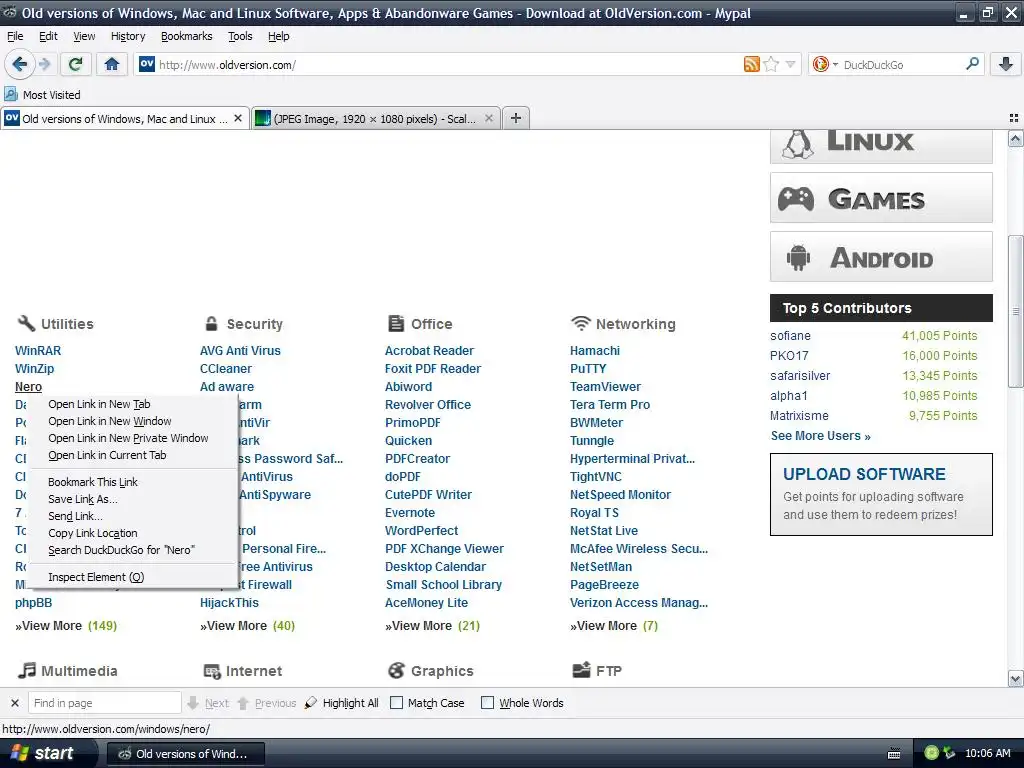Screen dimensions: 1024x768
Task: Open the CCleaner link
Action: point(225,368)
